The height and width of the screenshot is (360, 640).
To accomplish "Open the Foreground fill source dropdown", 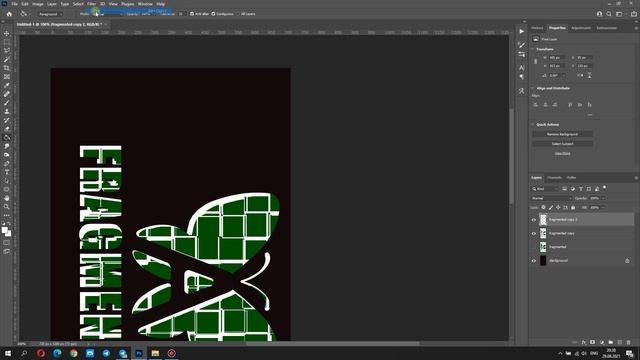I will click(x=49, y=14).
